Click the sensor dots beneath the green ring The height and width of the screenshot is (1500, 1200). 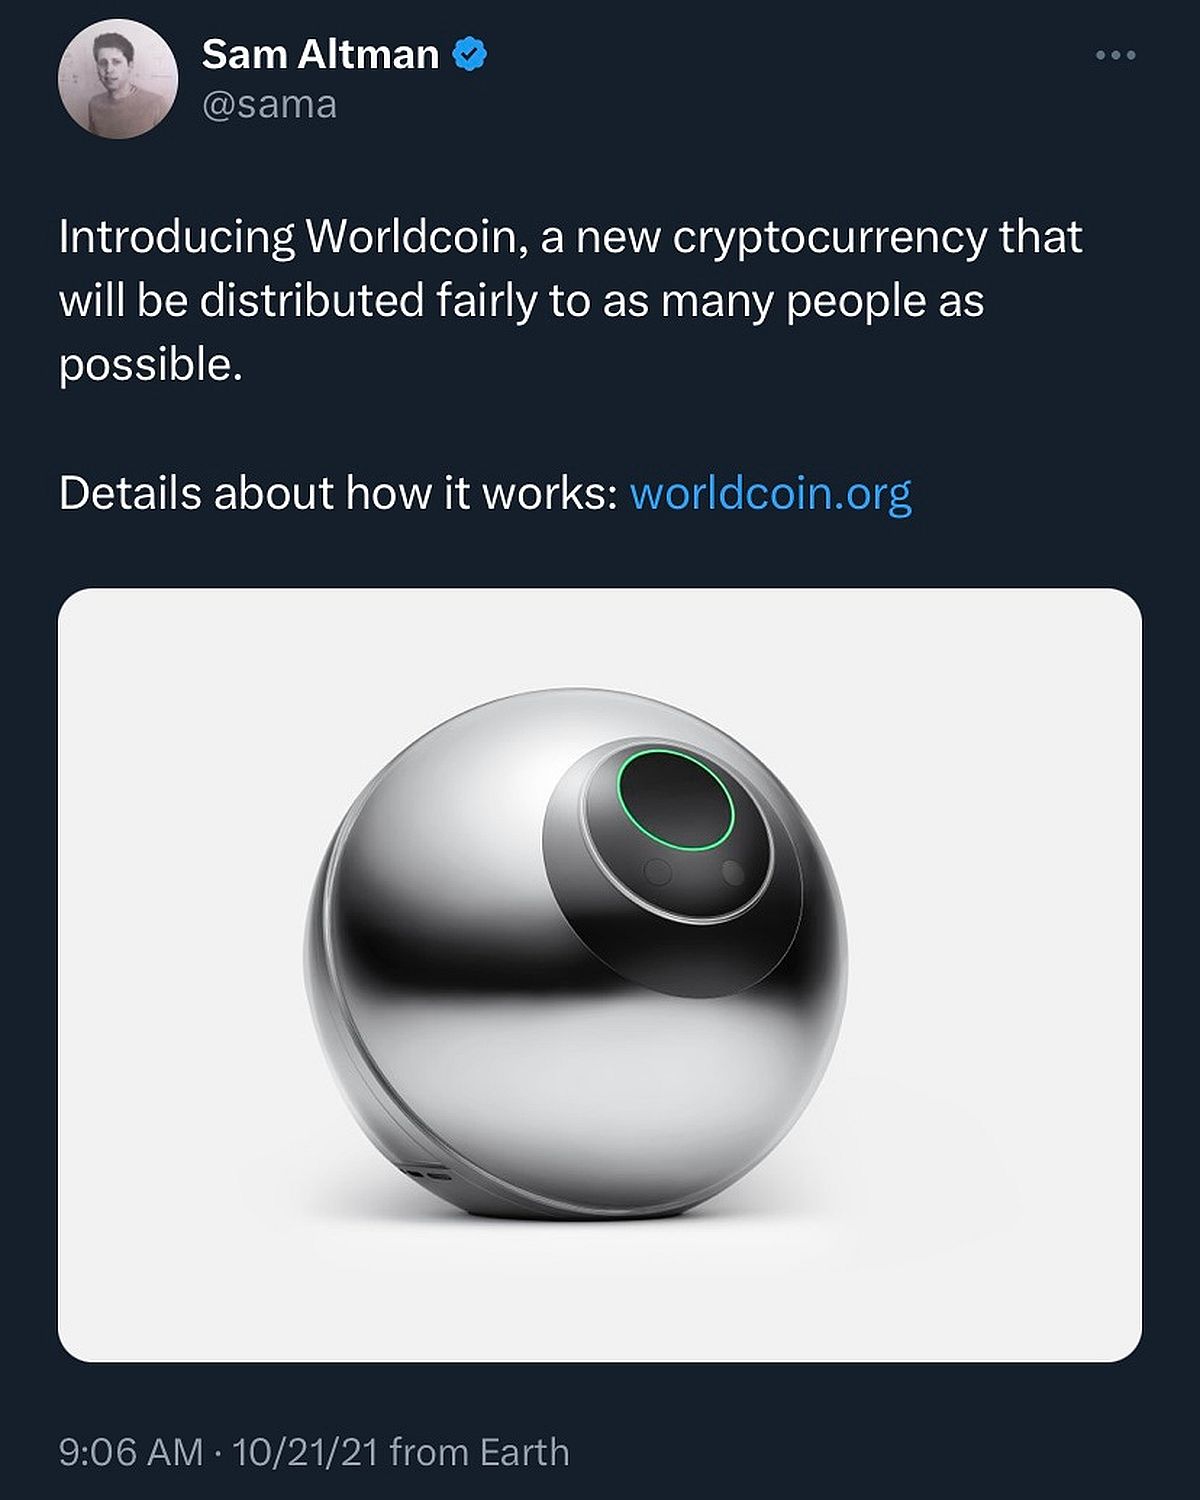tap(695, 872)
